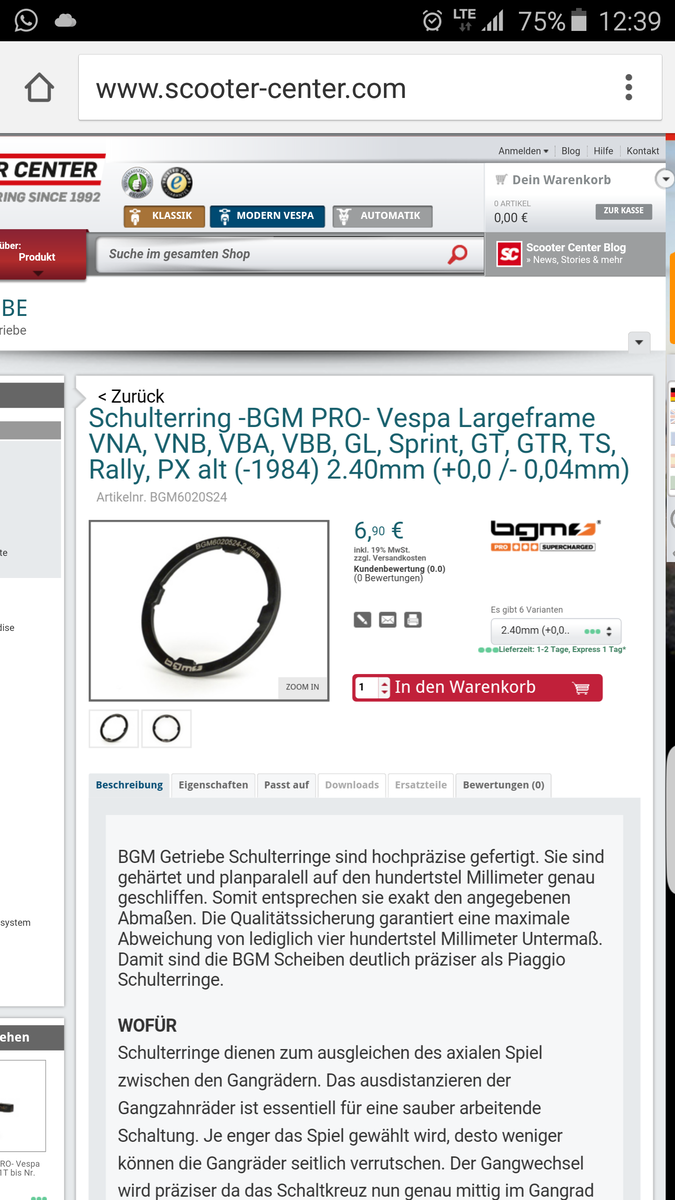675x1200 pixels.
Task: Expand the header collapse arrow below search
Action: click(640, 341)
